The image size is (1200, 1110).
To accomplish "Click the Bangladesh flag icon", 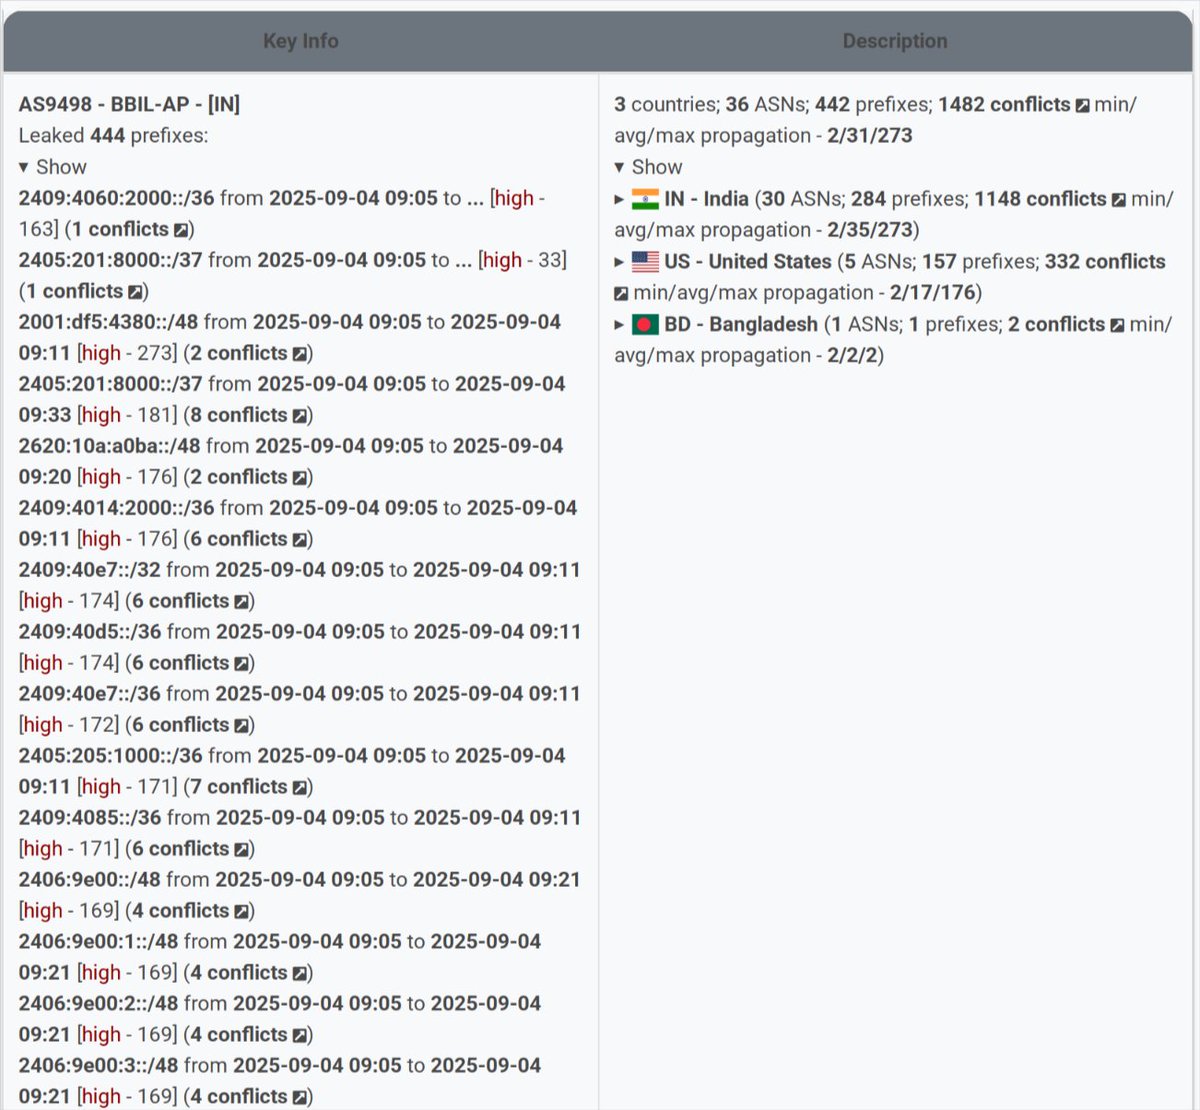I will click(x=645, y=325).
